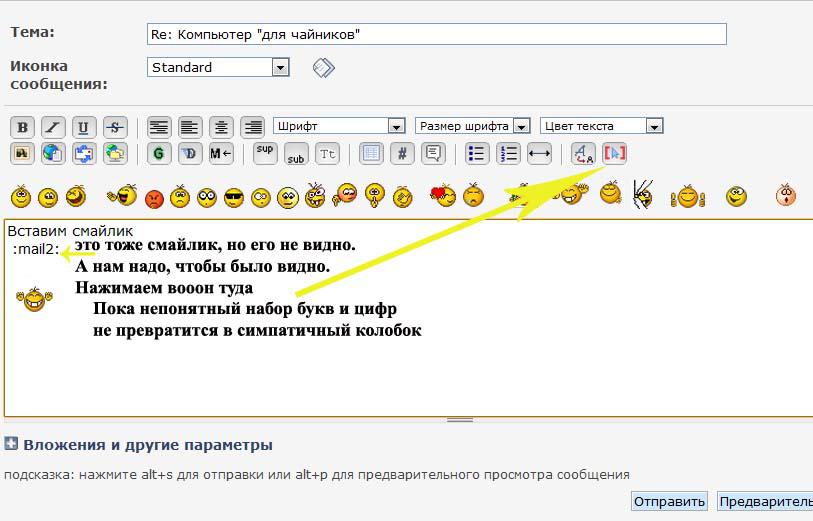813x521 pixels.
Task: Insert the red heart love emoticon
Action: [443, 196]
